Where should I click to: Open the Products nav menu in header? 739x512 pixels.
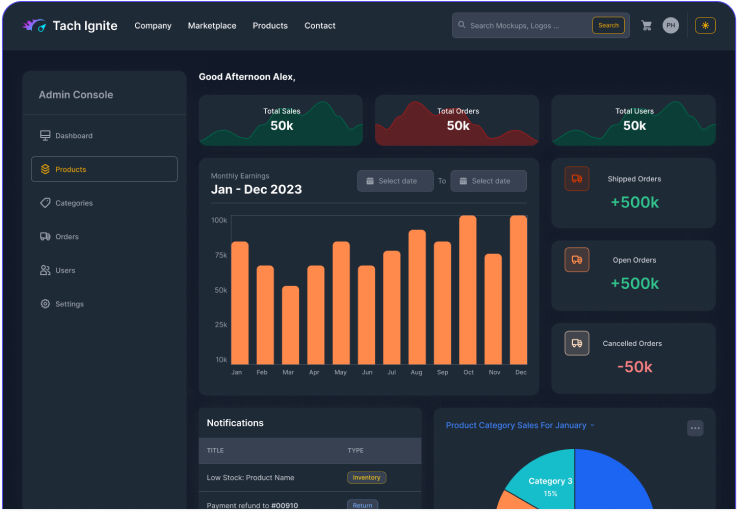pyautogui.click(x=270, y=26)
